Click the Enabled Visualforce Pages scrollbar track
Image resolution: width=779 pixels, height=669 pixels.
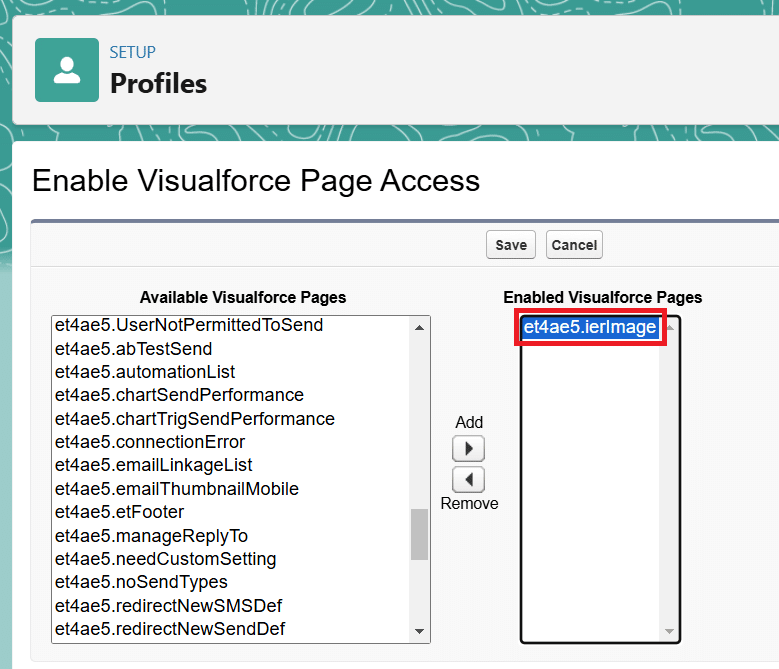669,479
